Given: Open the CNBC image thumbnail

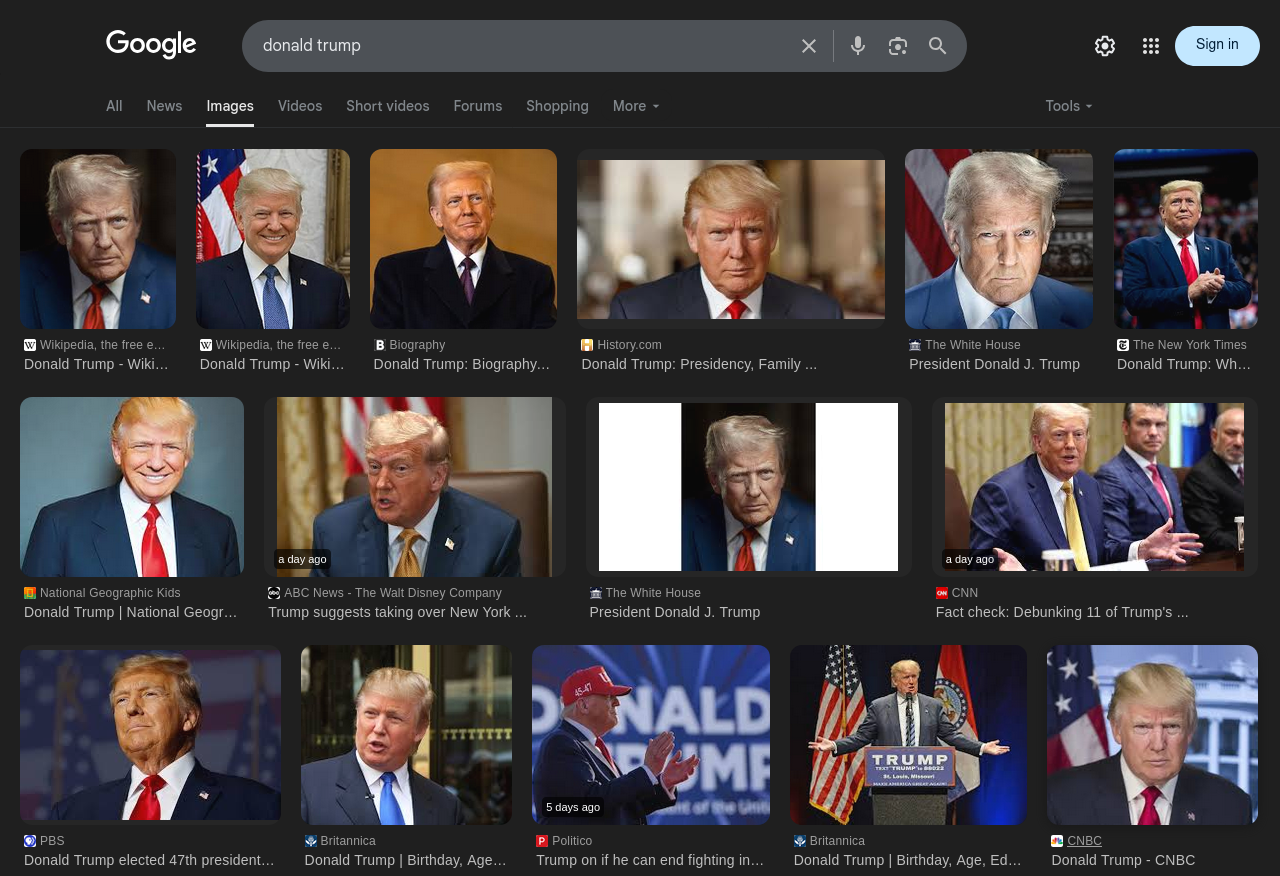Looking at the screenshot, I should tap(1152, 735).
